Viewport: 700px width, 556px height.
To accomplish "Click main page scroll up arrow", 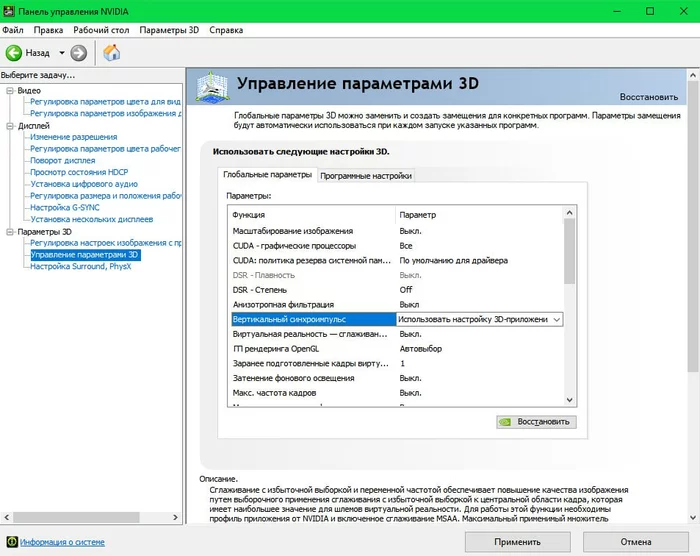I will (693, 75).
